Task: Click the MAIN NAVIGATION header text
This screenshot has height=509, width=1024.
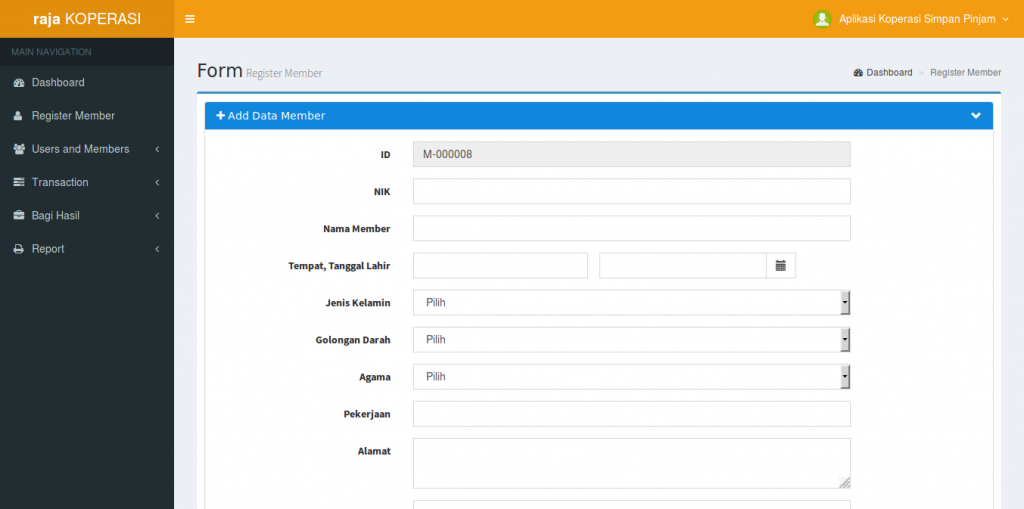Action: click(x=51, y=52)
